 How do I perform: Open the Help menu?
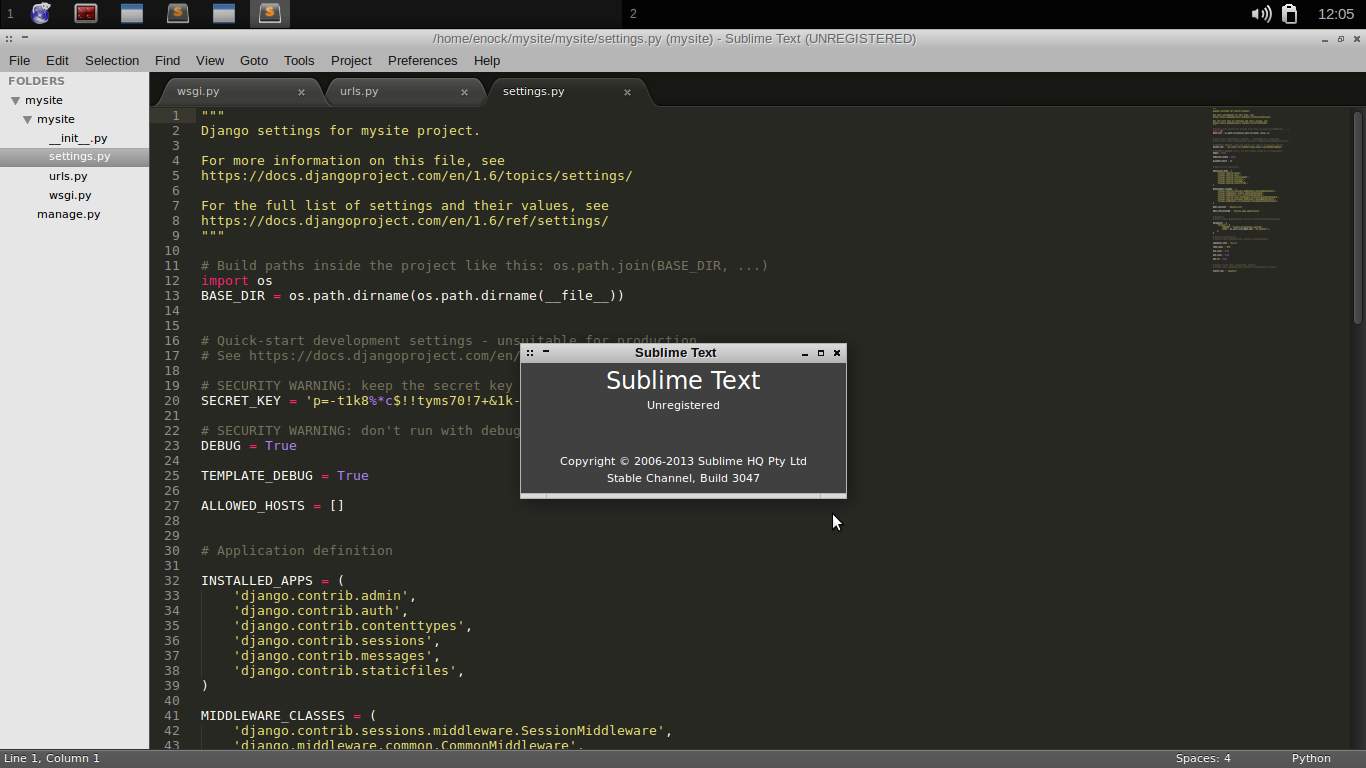click(x=487, y=60)
